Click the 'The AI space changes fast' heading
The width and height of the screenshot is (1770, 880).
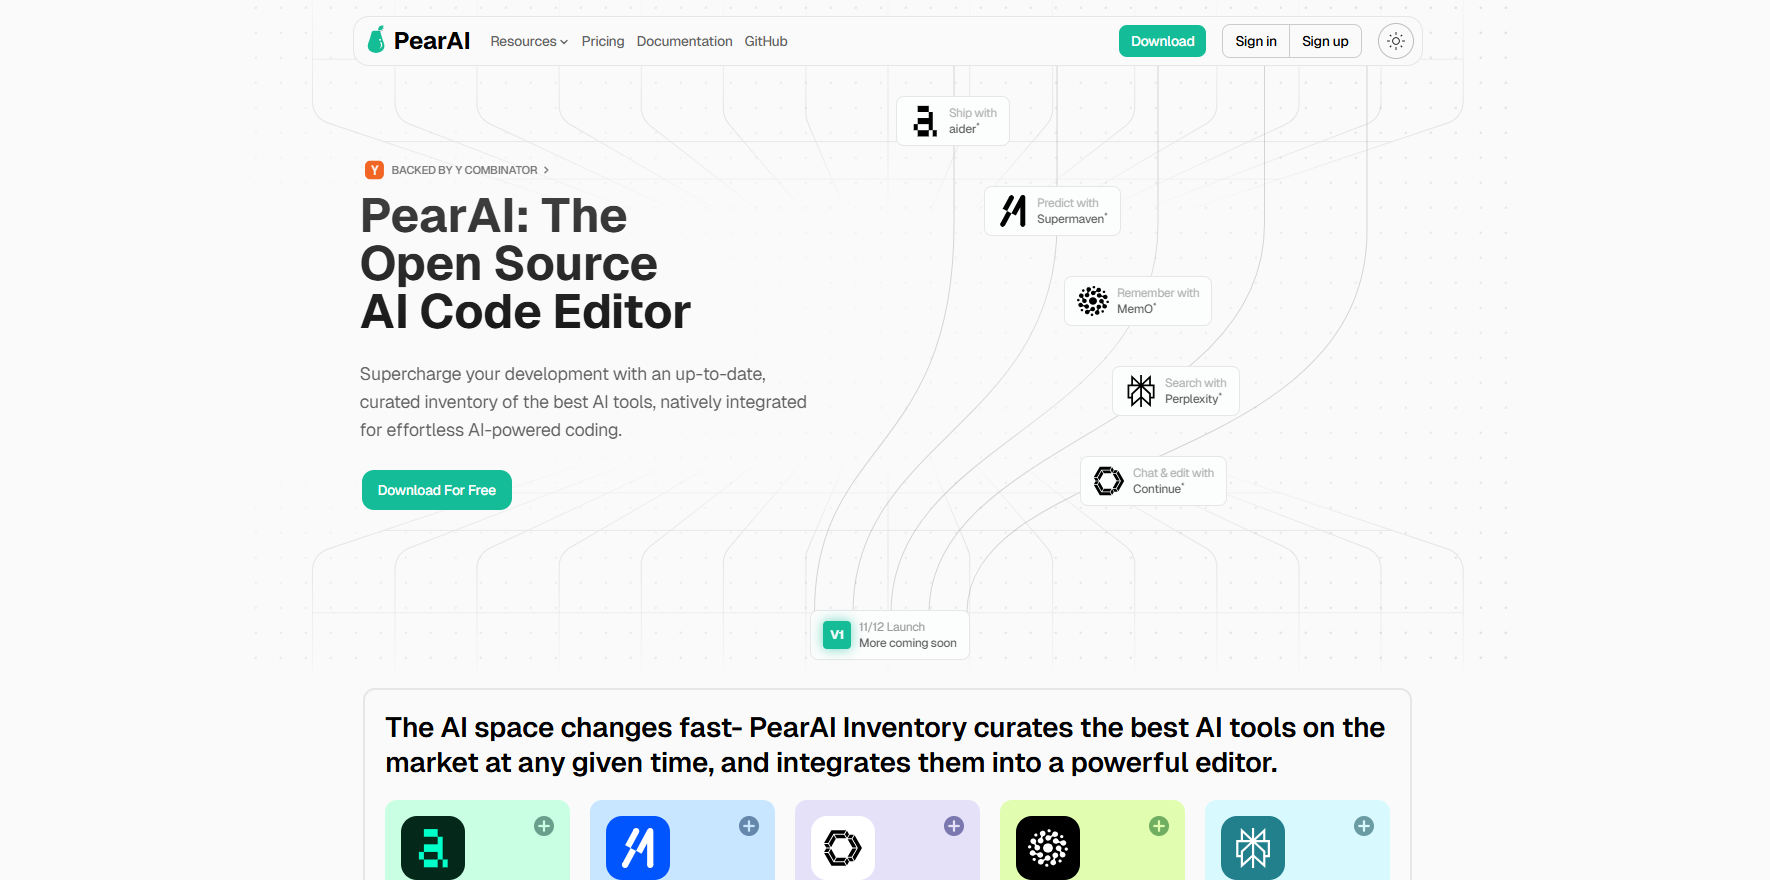click(x=885, y=745)
